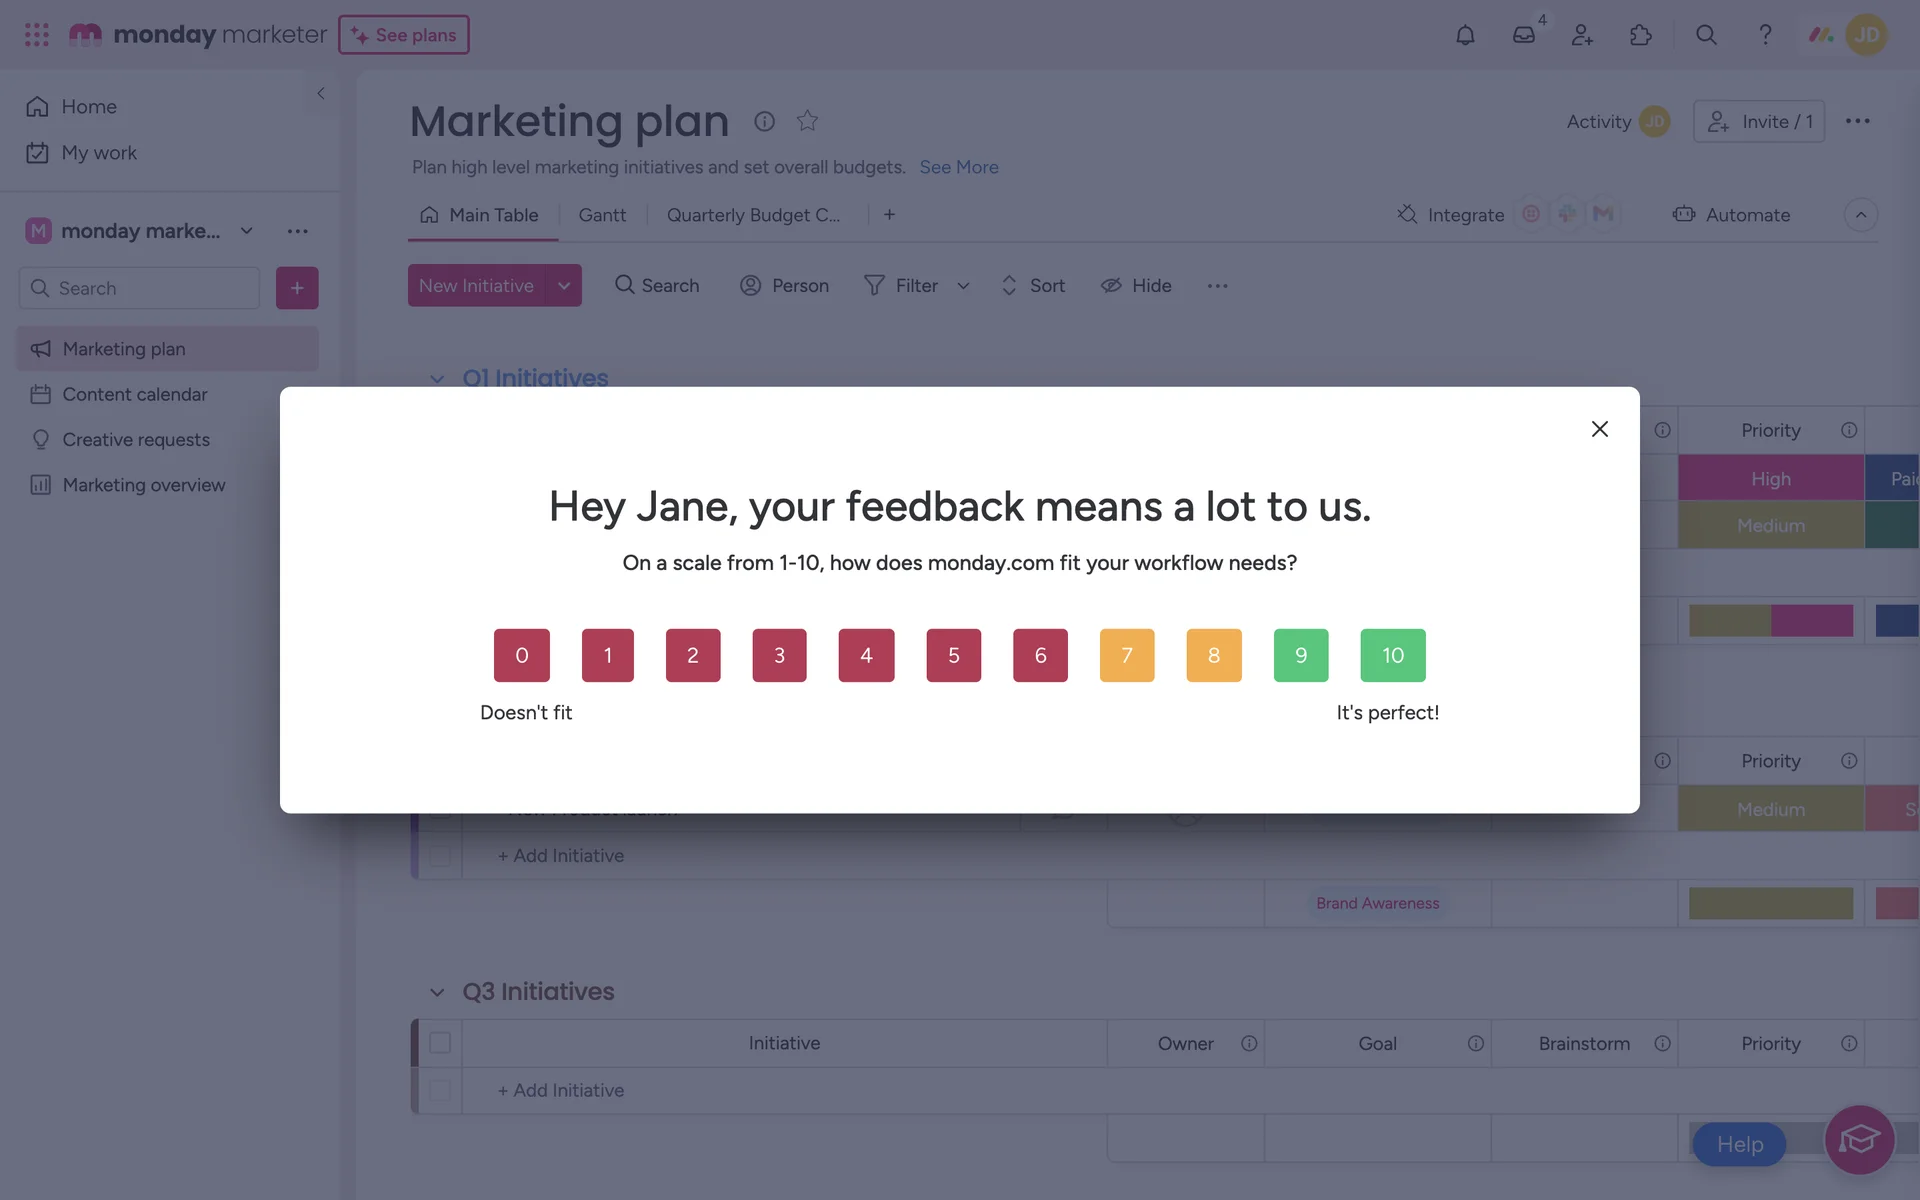Open the apps grid switcher icon
Screen dimensions: 1920x1200
point(37,35)
